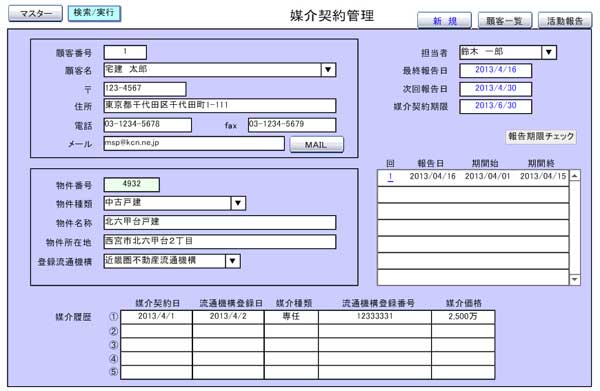Click the マスター button
This screenshot has width=600, height=391.
click(35, 13)
